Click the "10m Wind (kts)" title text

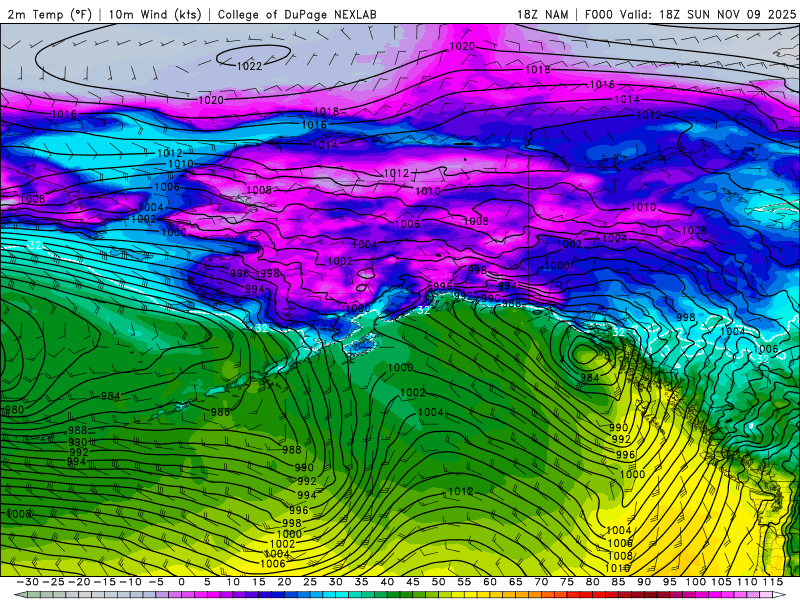[x=155, y=14]
